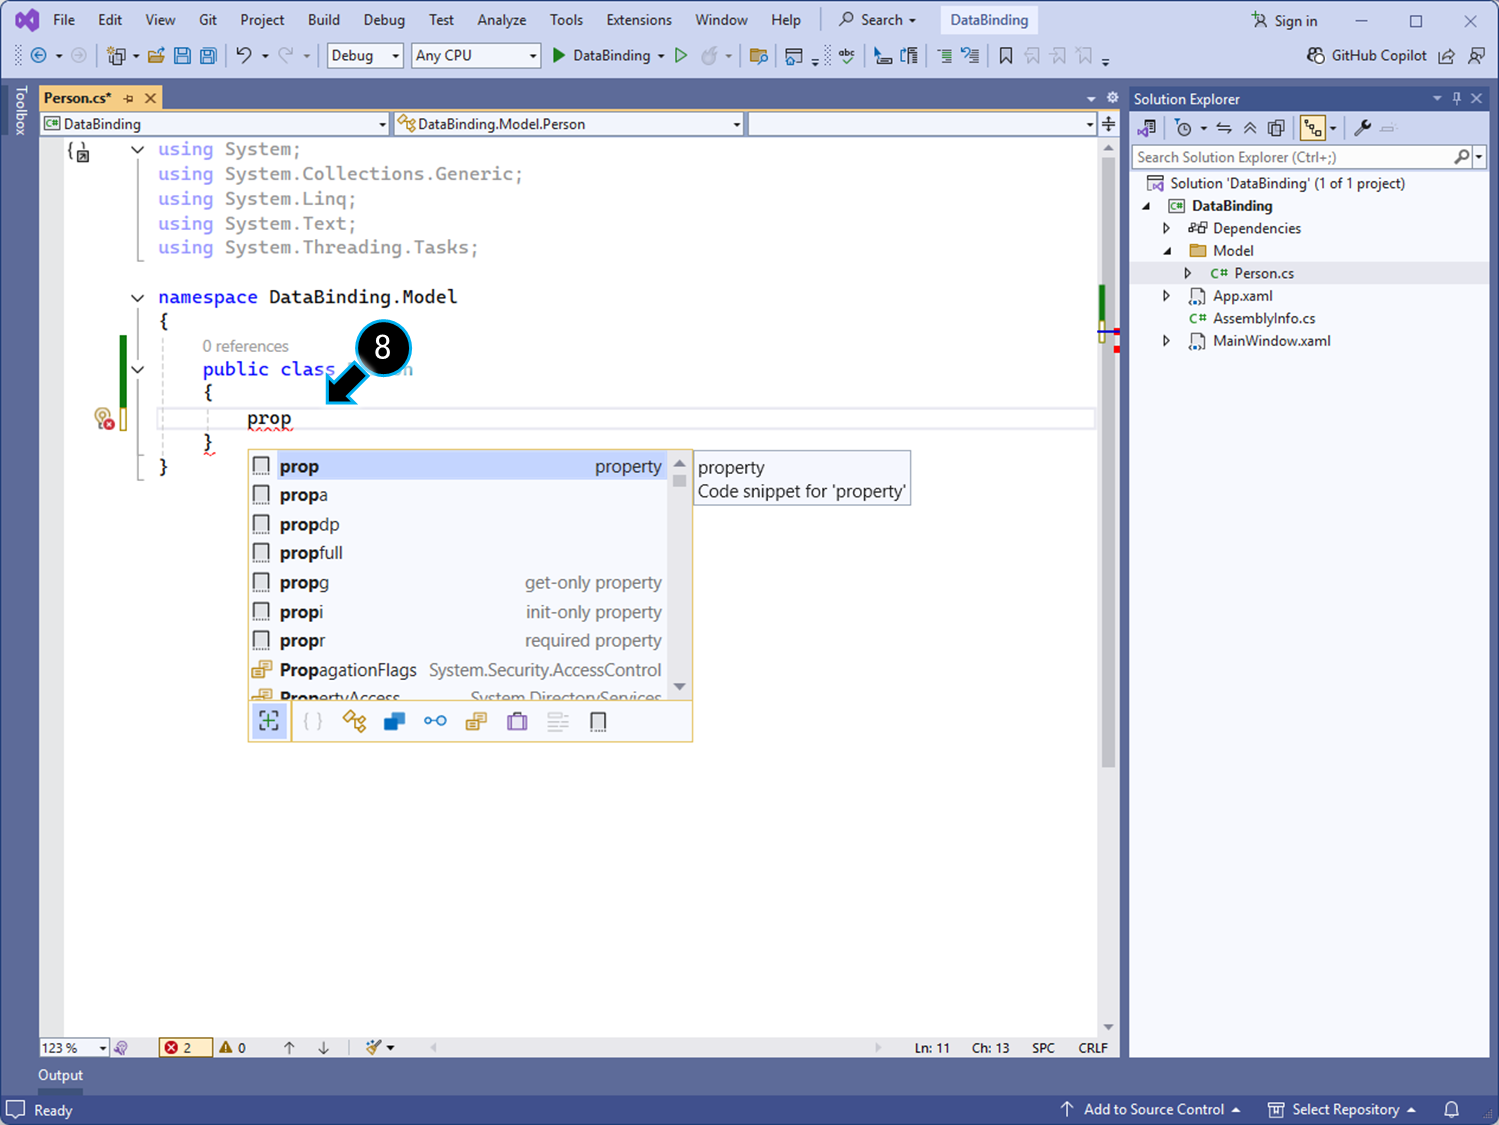Select AssemblyInfo.cs in Solution Explorer

1264,318
